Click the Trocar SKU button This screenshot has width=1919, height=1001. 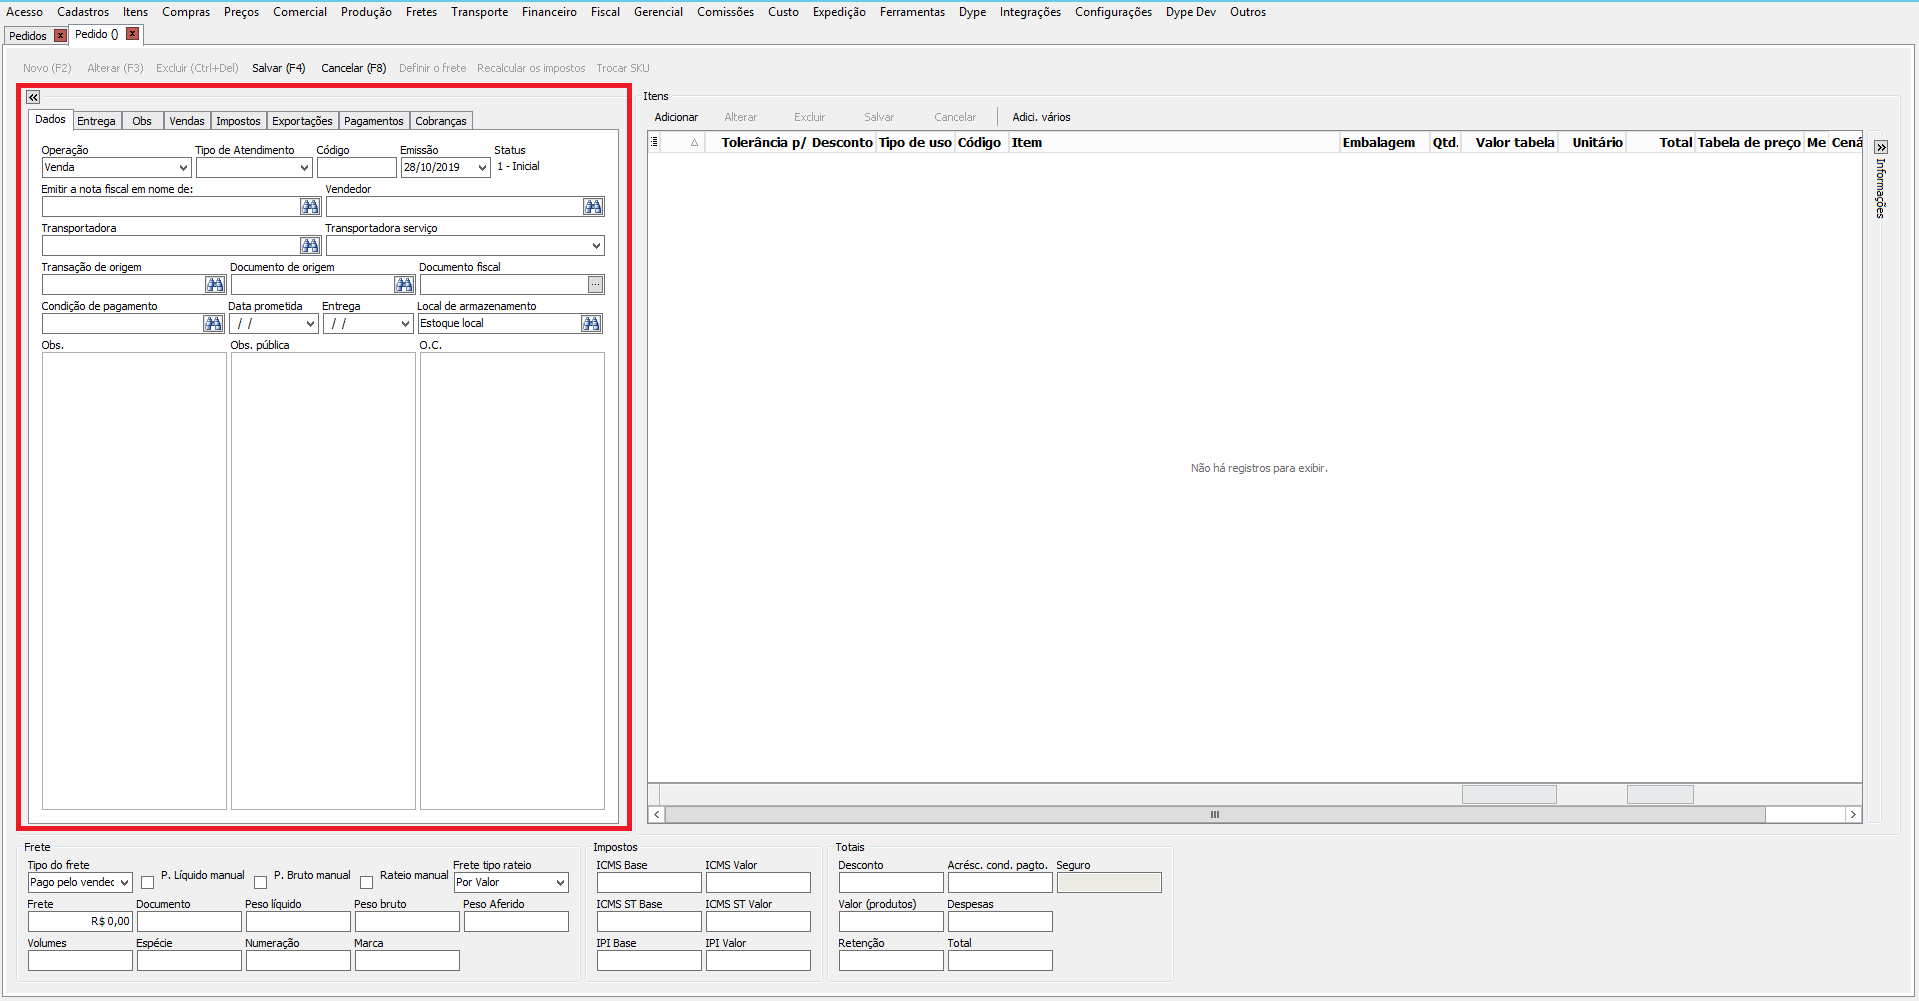coord(623,68)
